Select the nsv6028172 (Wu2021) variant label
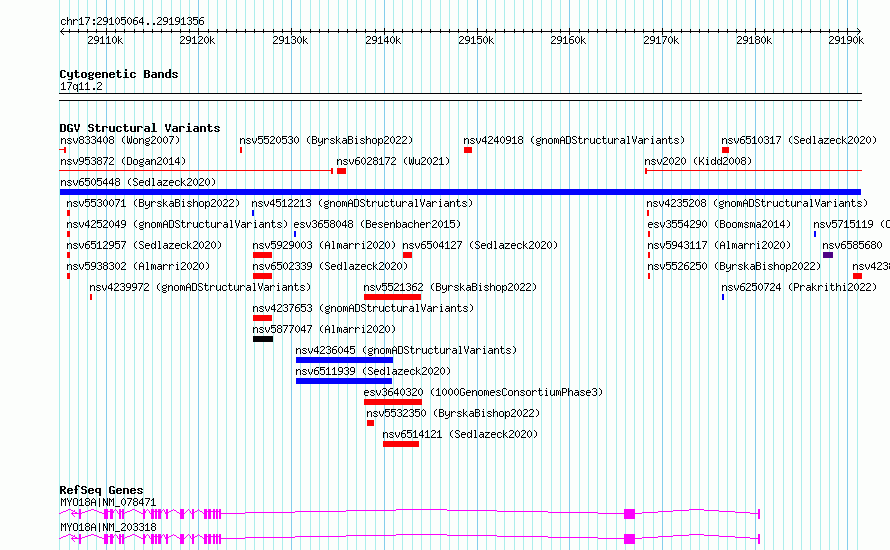 pos(393,161)
